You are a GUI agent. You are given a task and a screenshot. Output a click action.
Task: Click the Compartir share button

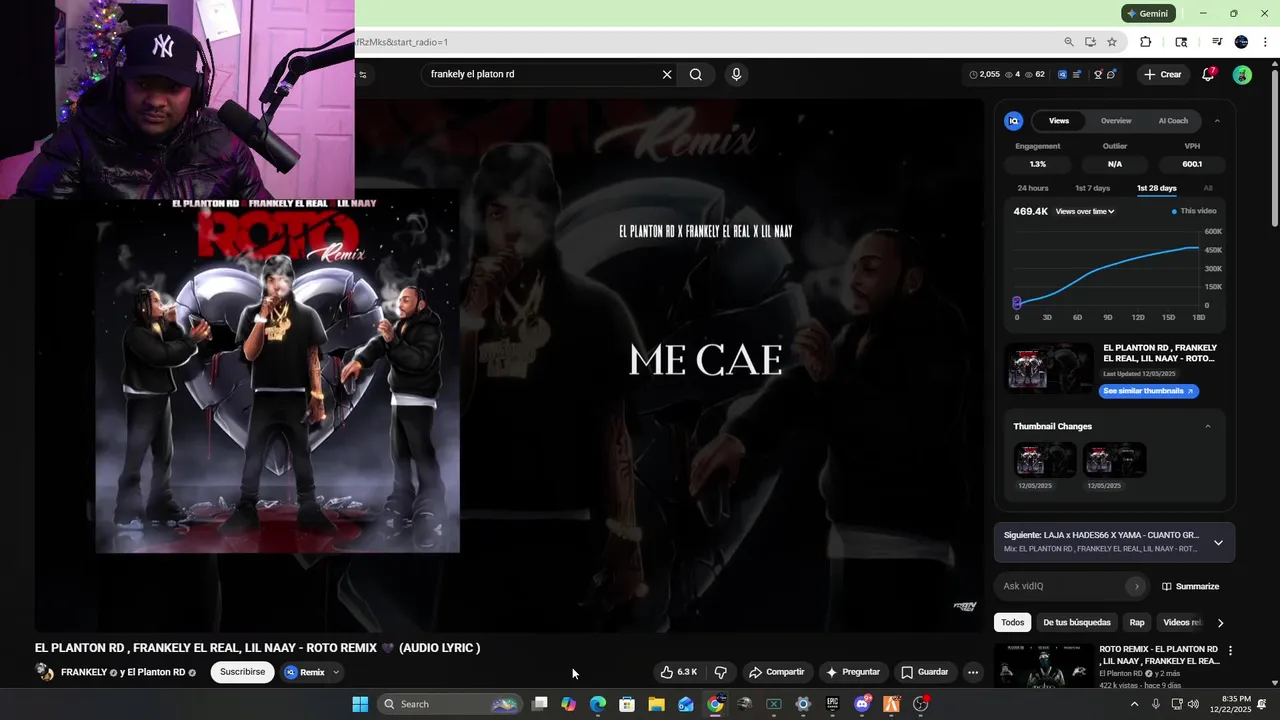(777, 672)
